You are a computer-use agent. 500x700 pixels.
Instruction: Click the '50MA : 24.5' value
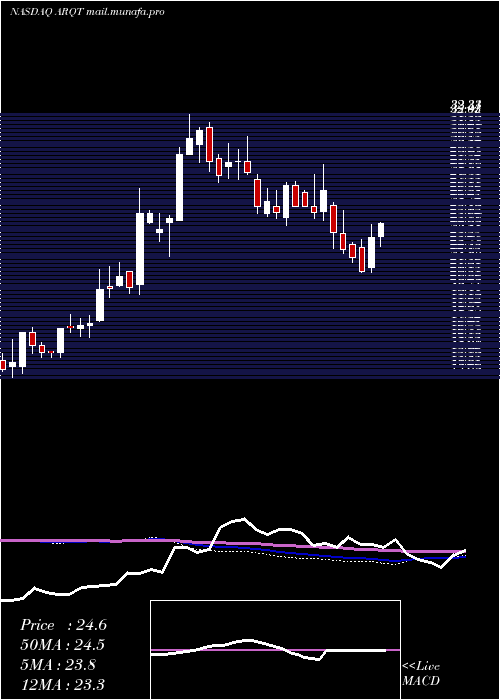point(63,645)
